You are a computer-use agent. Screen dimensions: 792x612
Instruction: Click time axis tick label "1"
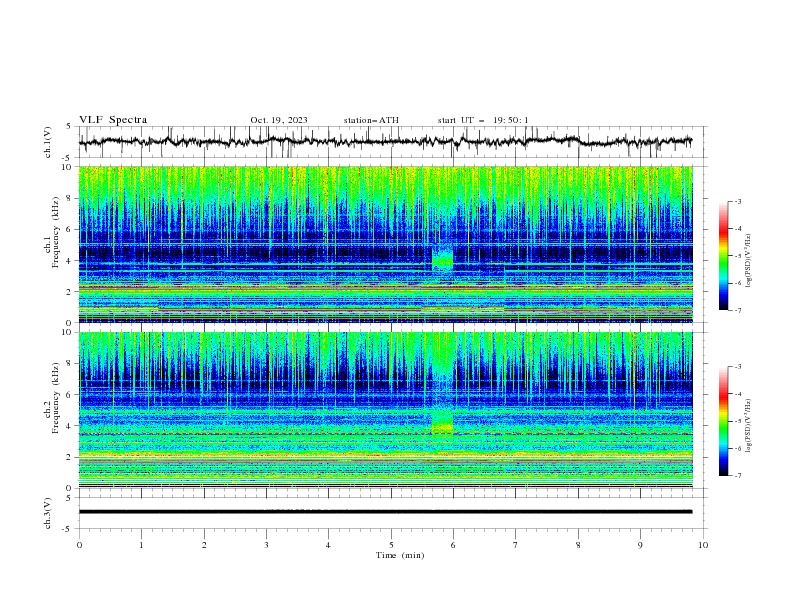click(x=141, y=545)
